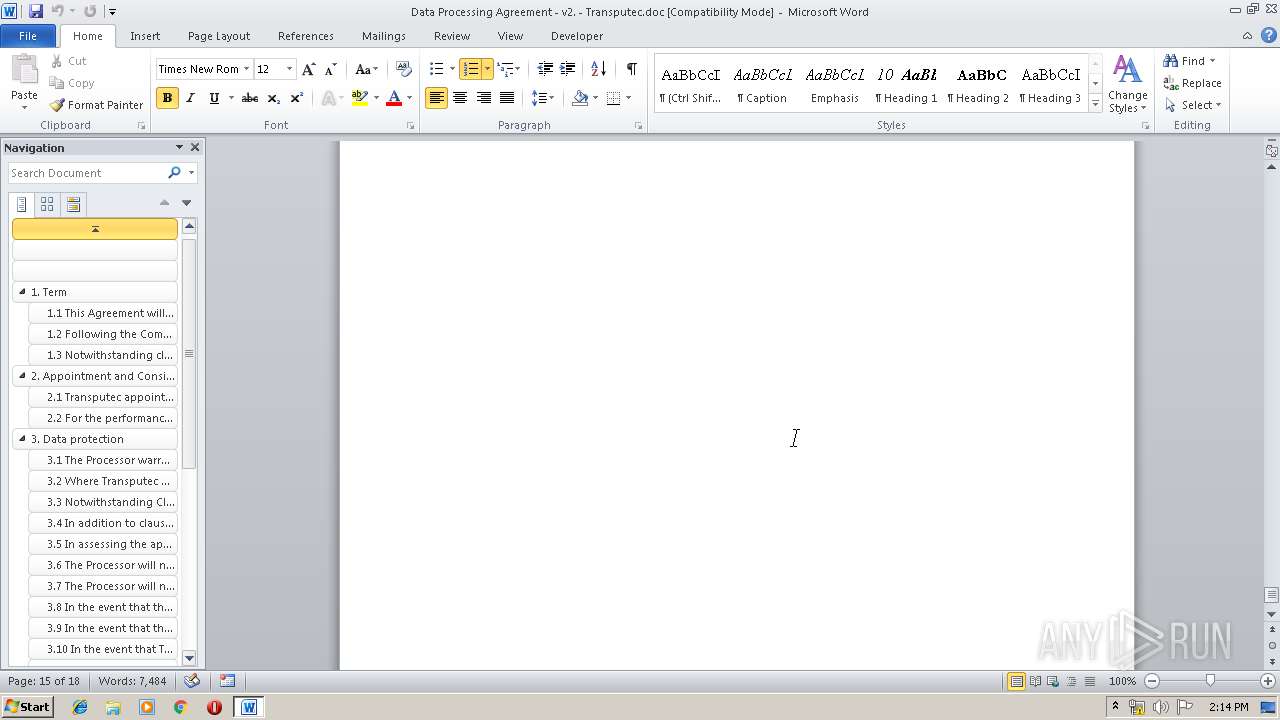Click the zoom slider handle
The width and height of the screenshot is (1280, 720).
(1210, 681)
